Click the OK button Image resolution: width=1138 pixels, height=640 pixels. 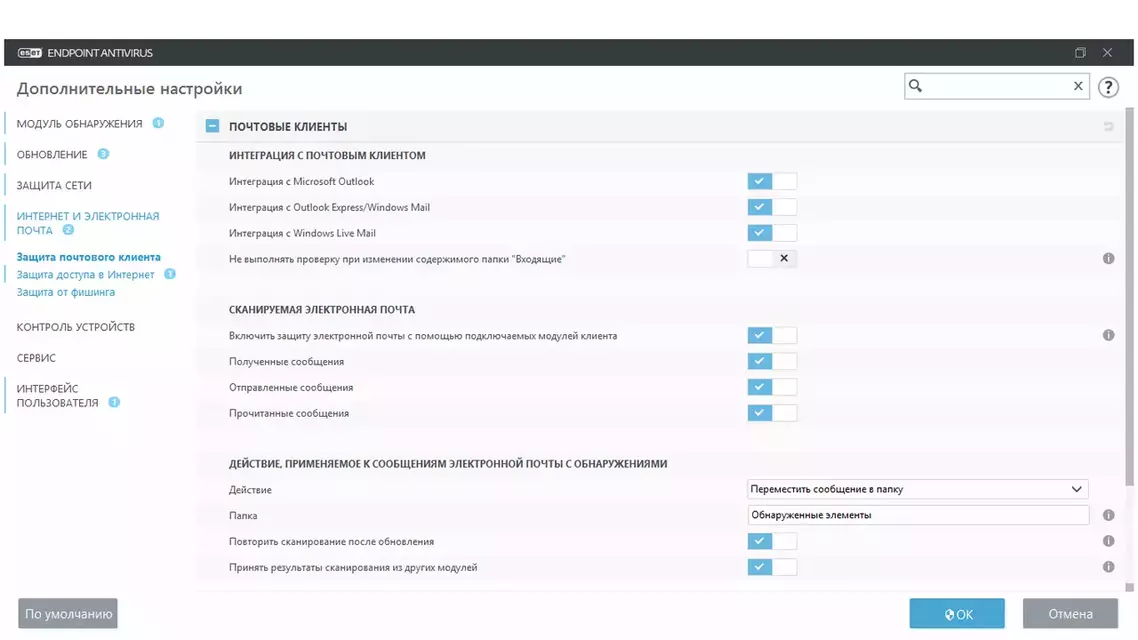coord(957,614)
